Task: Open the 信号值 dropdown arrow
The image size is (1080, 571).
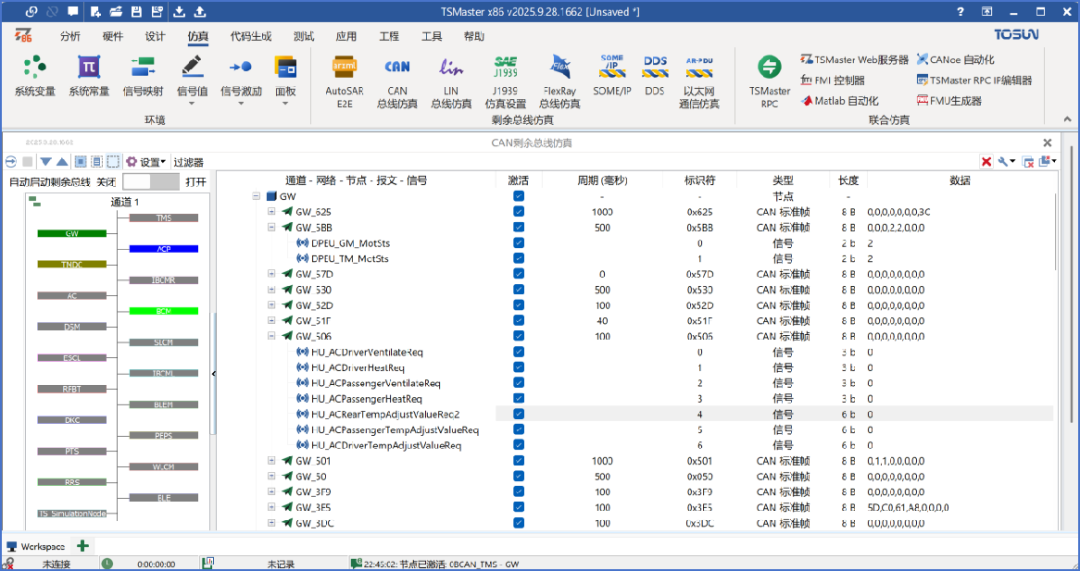Action: (192, 104)
